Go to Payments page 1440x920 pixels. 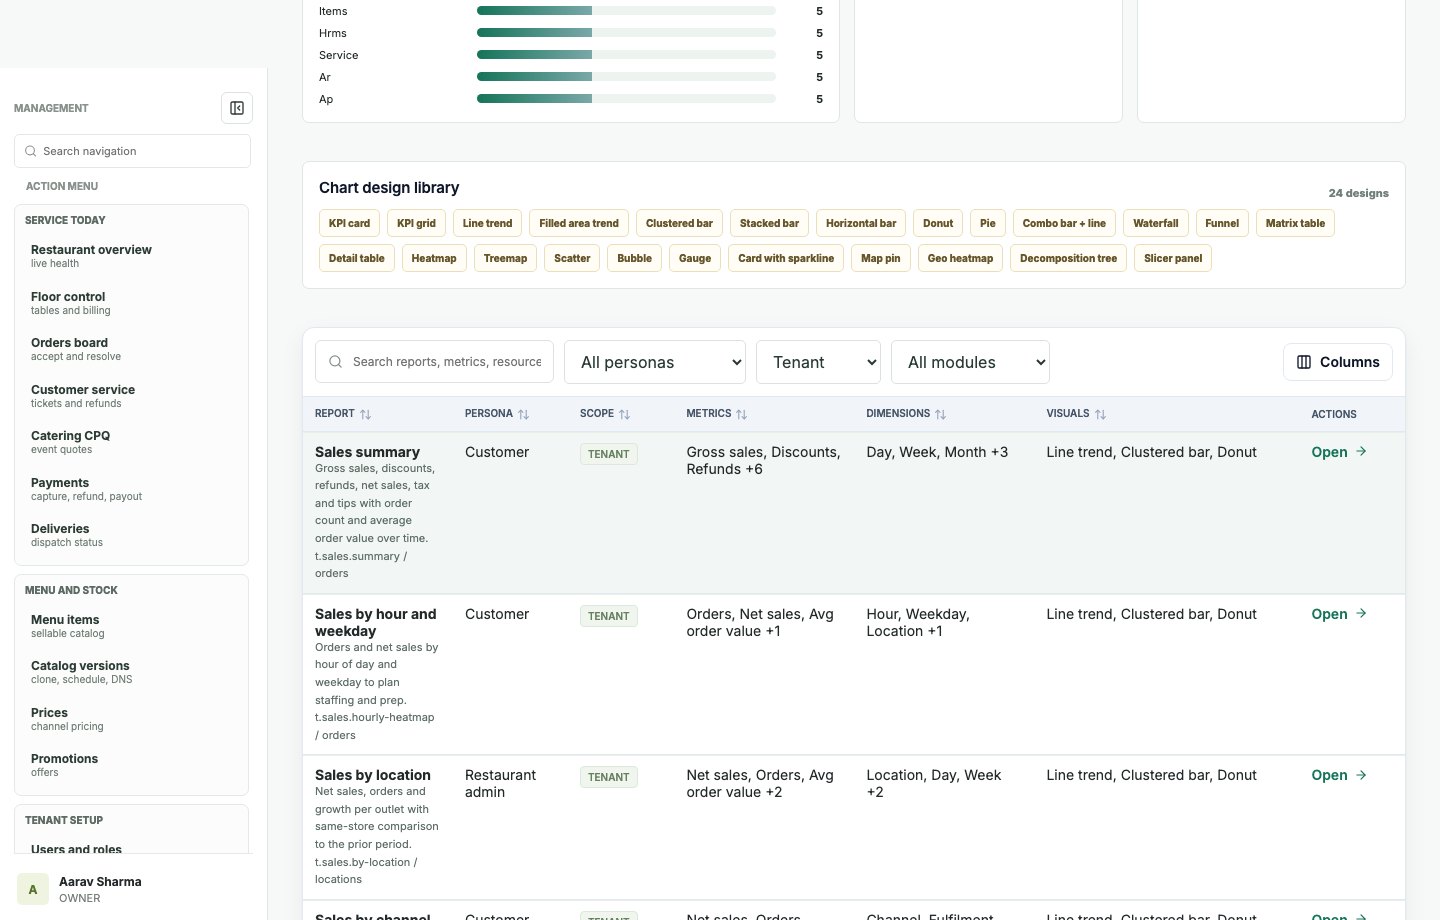click(x=131, y=489)
